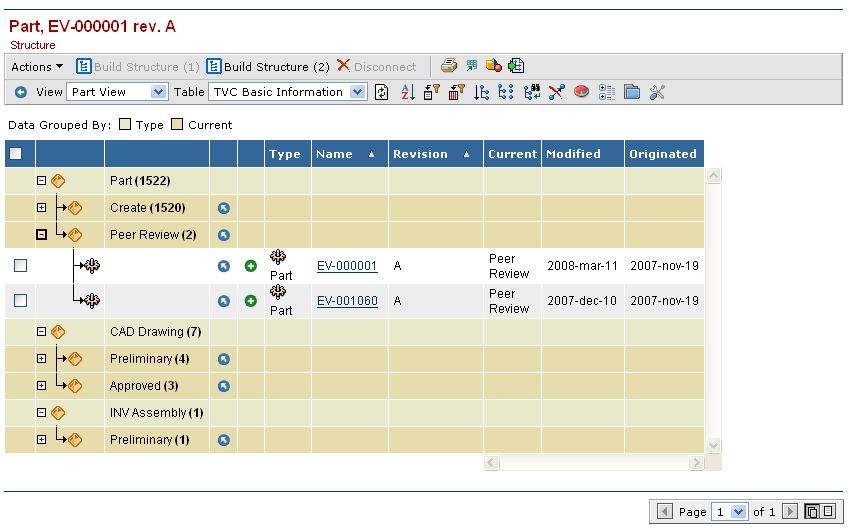The image size is (849, 531).
Task: Click Build Structure (2)
Action: pos(267,67)
